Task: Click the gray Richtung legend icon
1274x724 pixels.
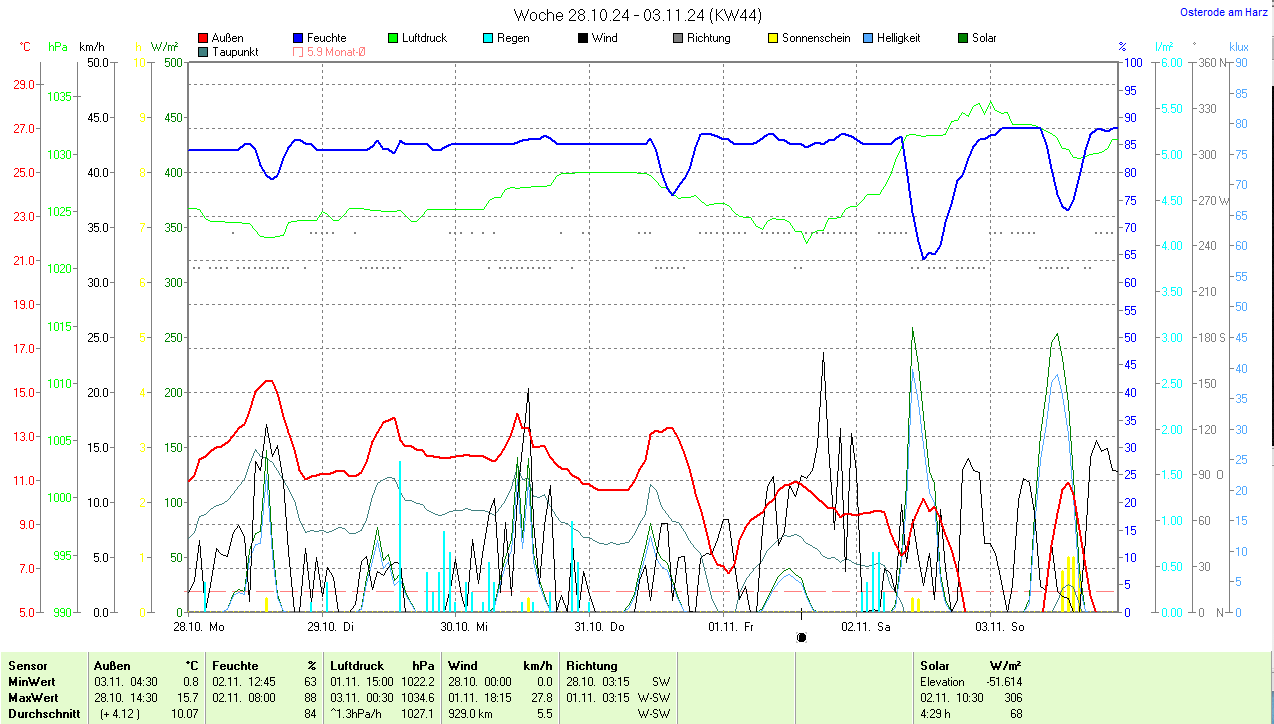Action: pos(677,39)
